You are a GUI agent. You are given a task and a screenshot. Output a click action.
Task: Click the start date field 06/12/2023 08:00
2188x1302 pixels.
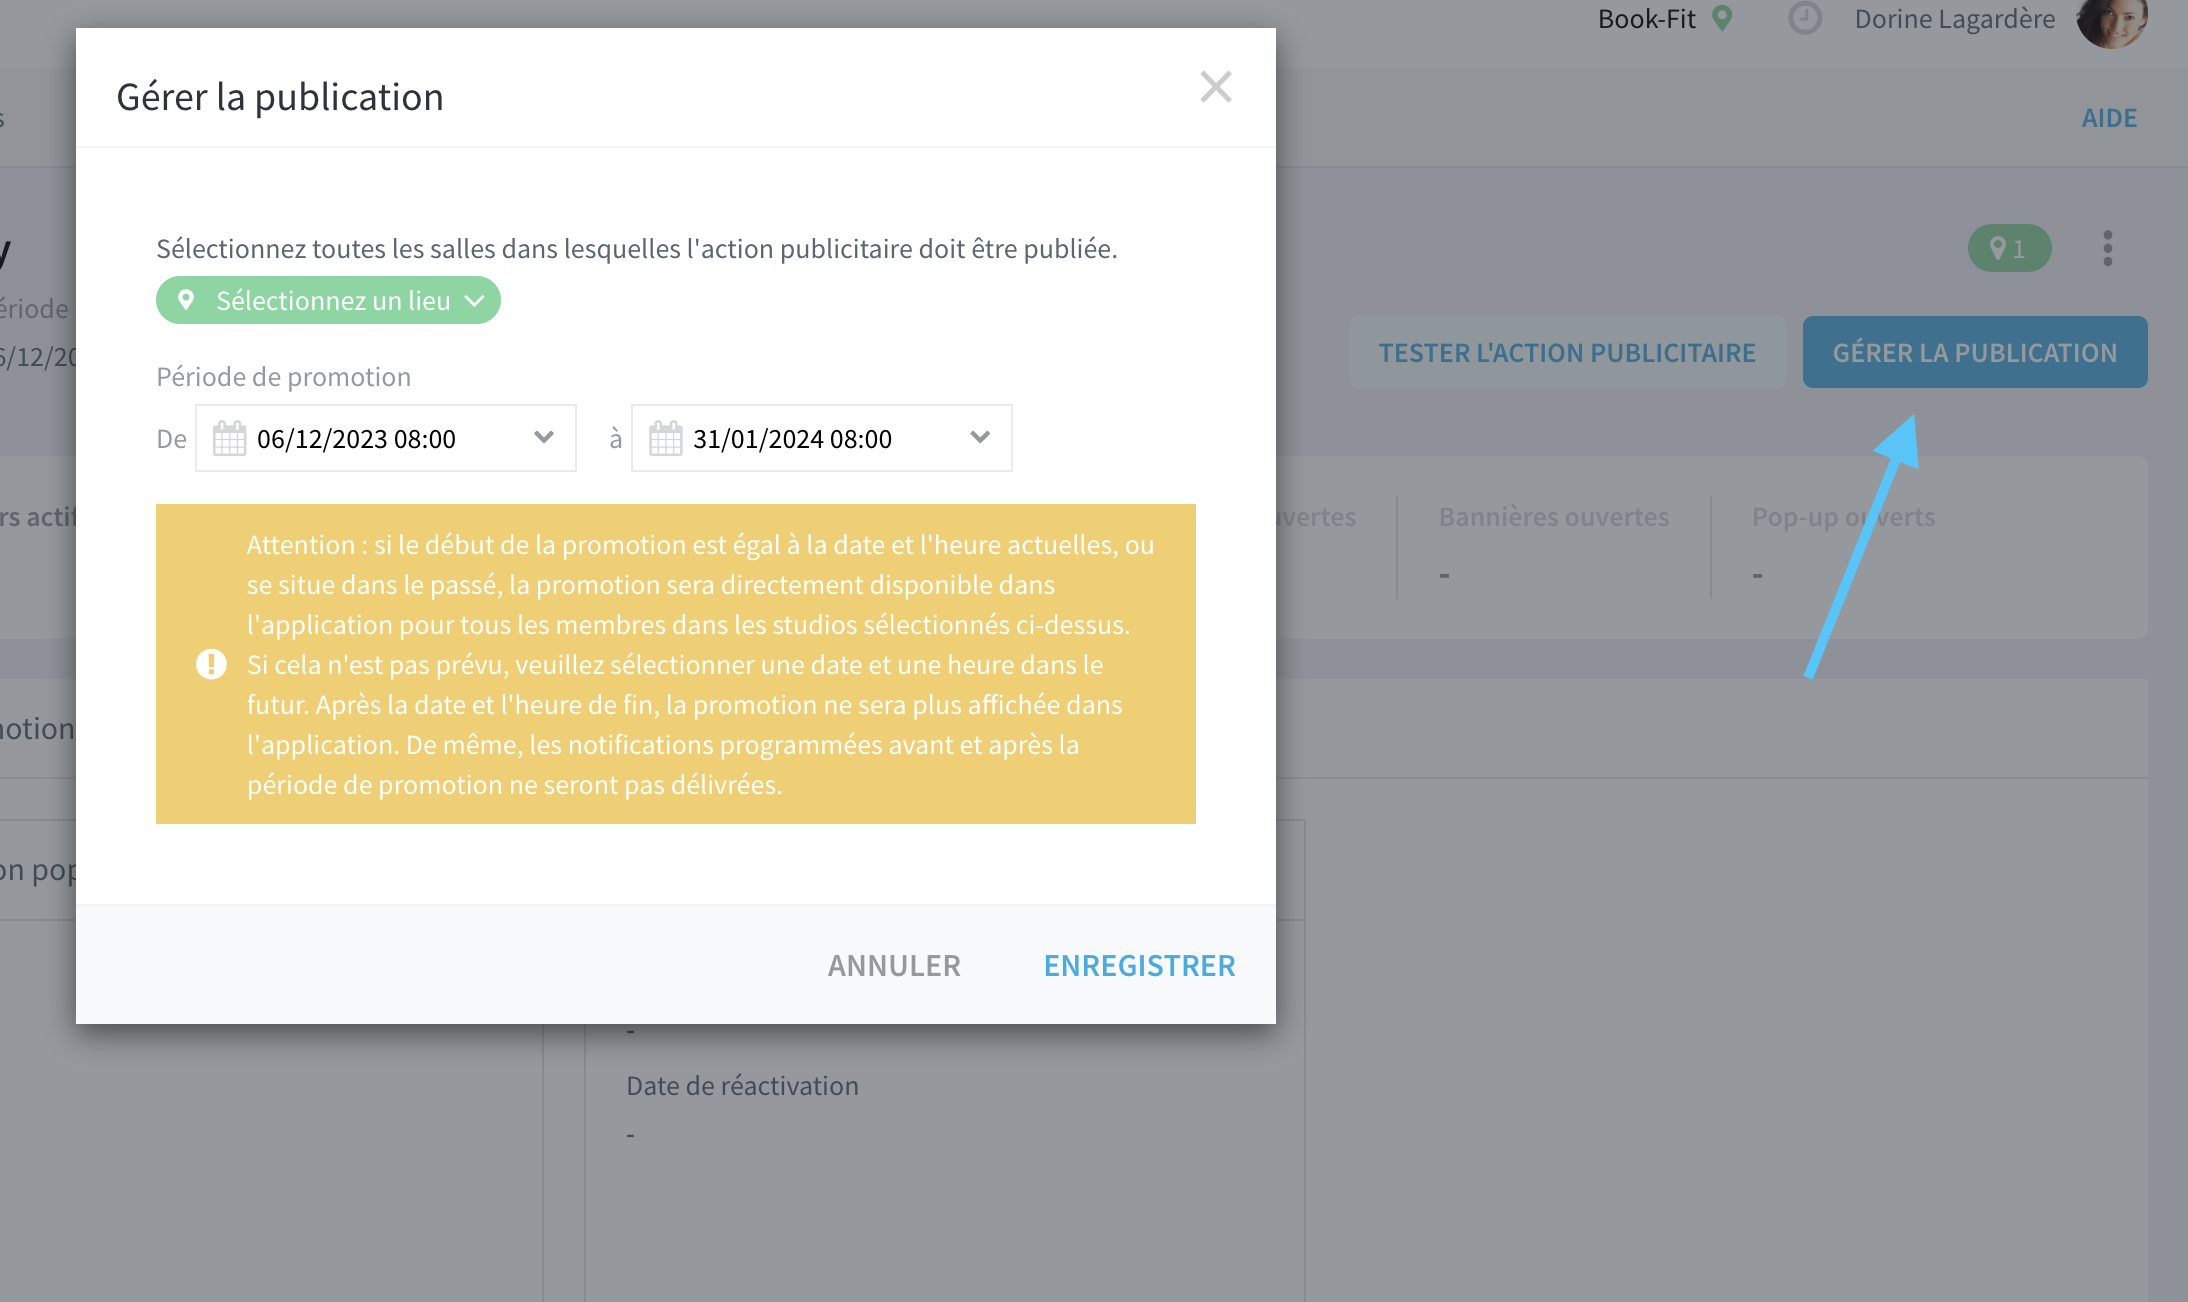[x=386, y=438]
